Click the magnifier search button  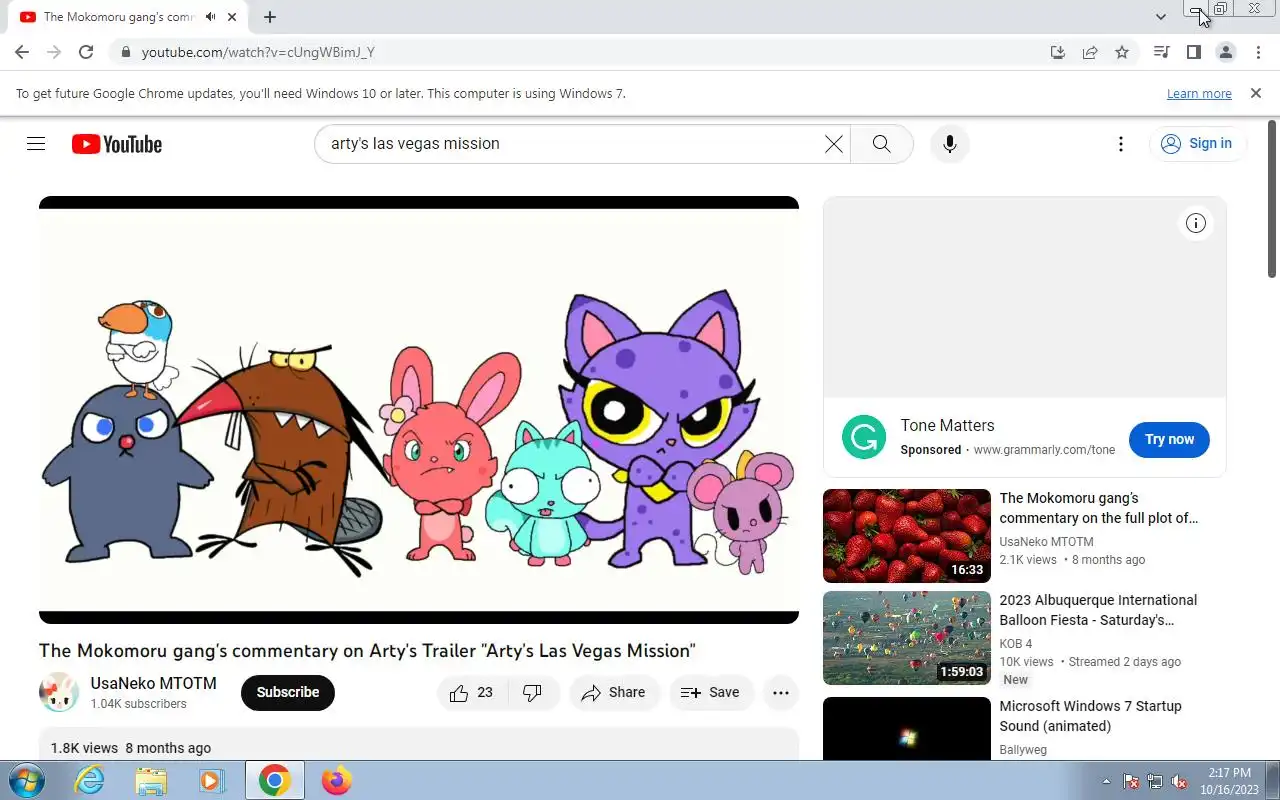(x=881, y=144)
